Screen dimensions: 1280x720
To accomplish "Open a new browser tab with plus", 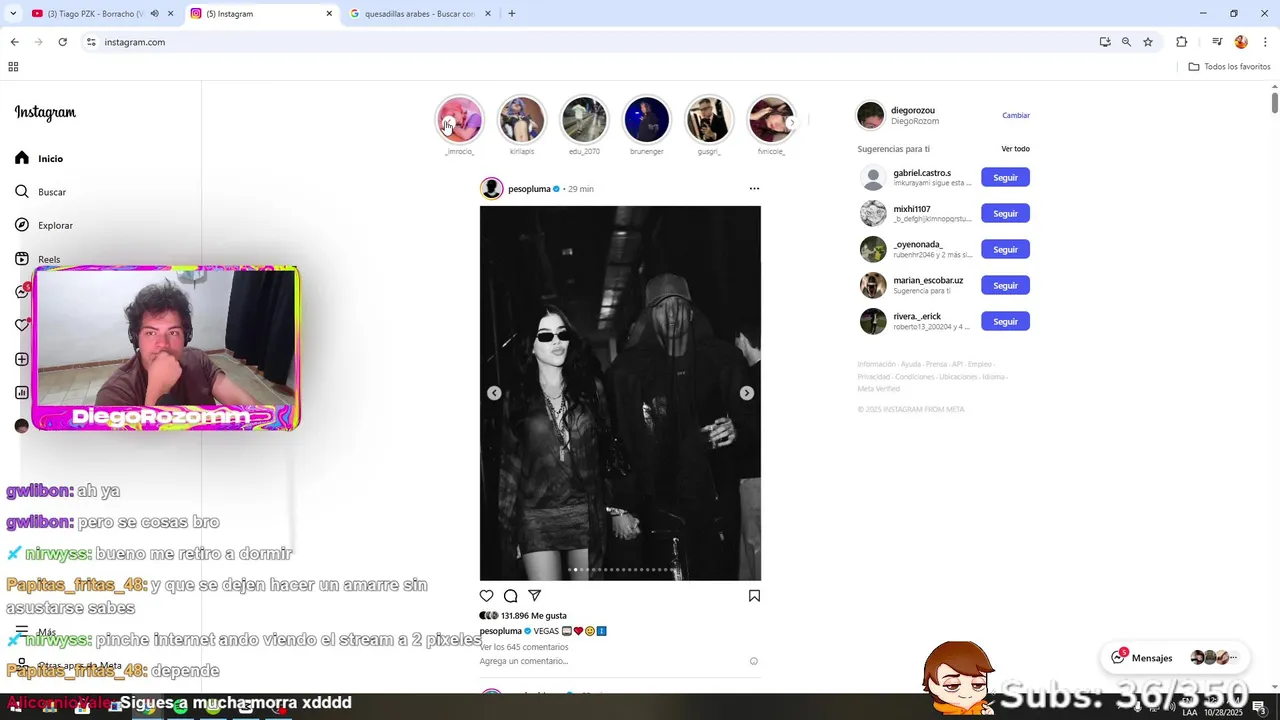I will (512, 14).
